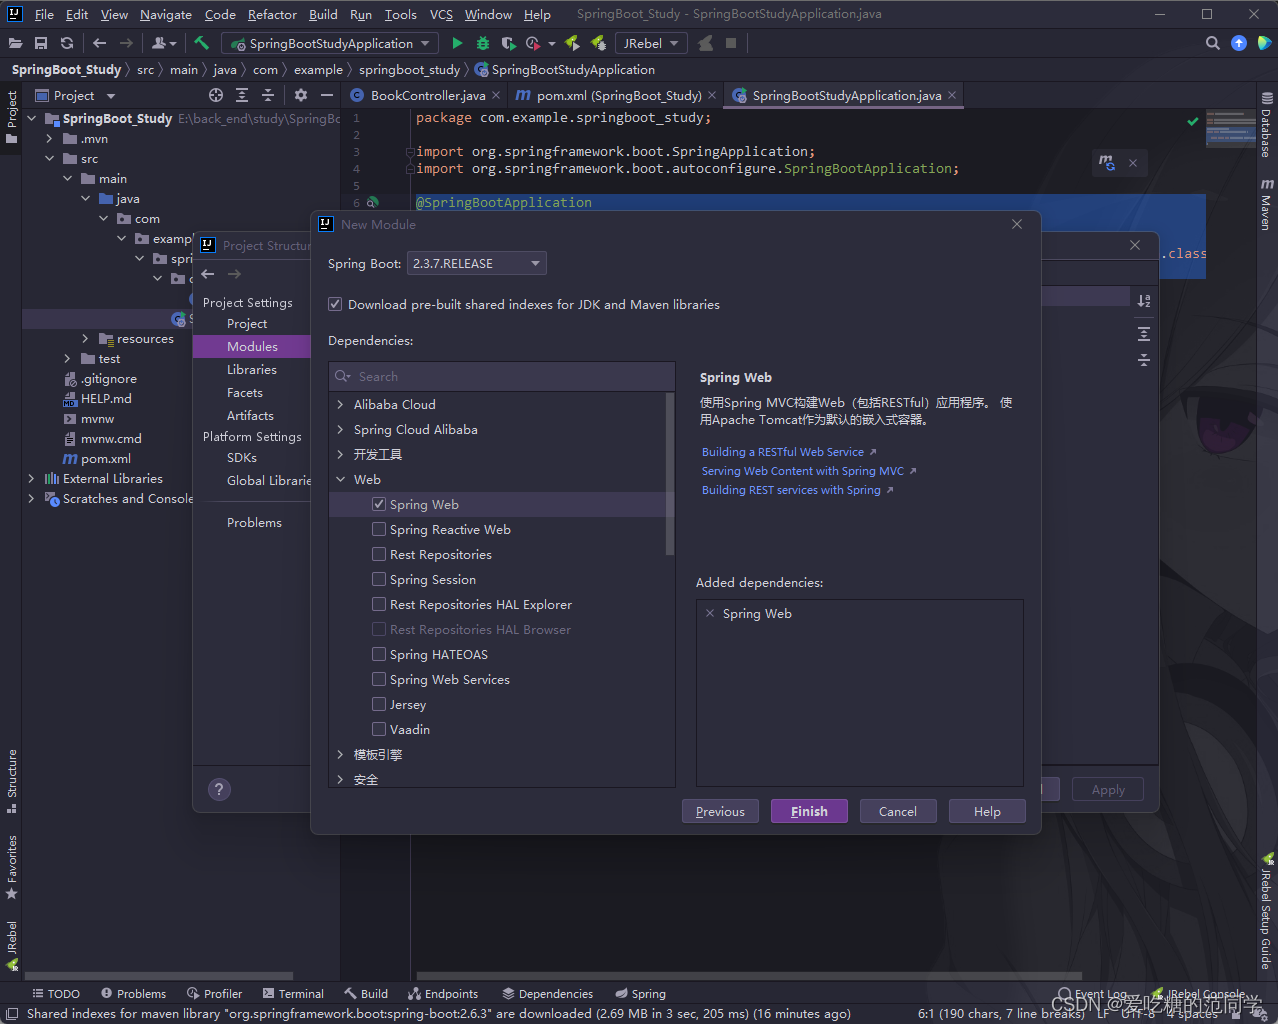Check the Rest Repositories dependency
Screen dimensions: 1278x1024
point(379,554)
